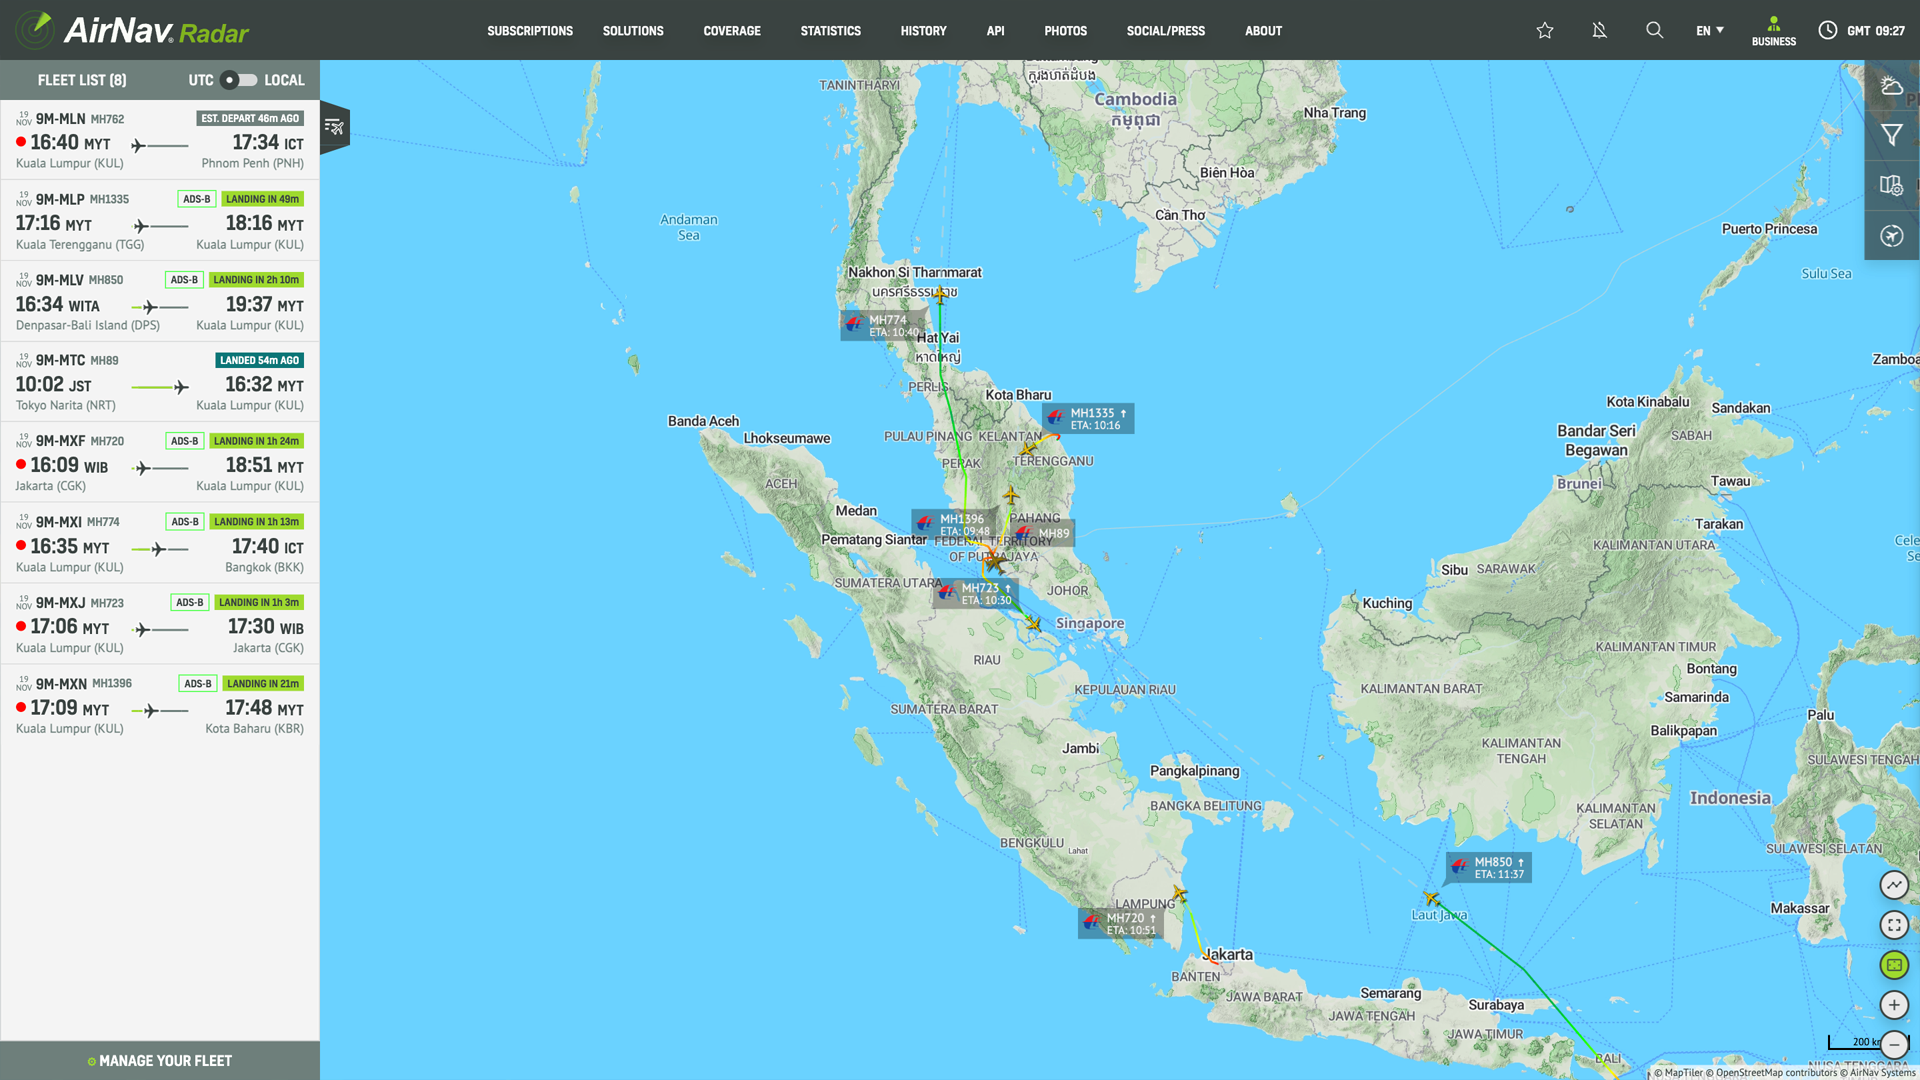Click Manage Your Fleet button

160,1061
